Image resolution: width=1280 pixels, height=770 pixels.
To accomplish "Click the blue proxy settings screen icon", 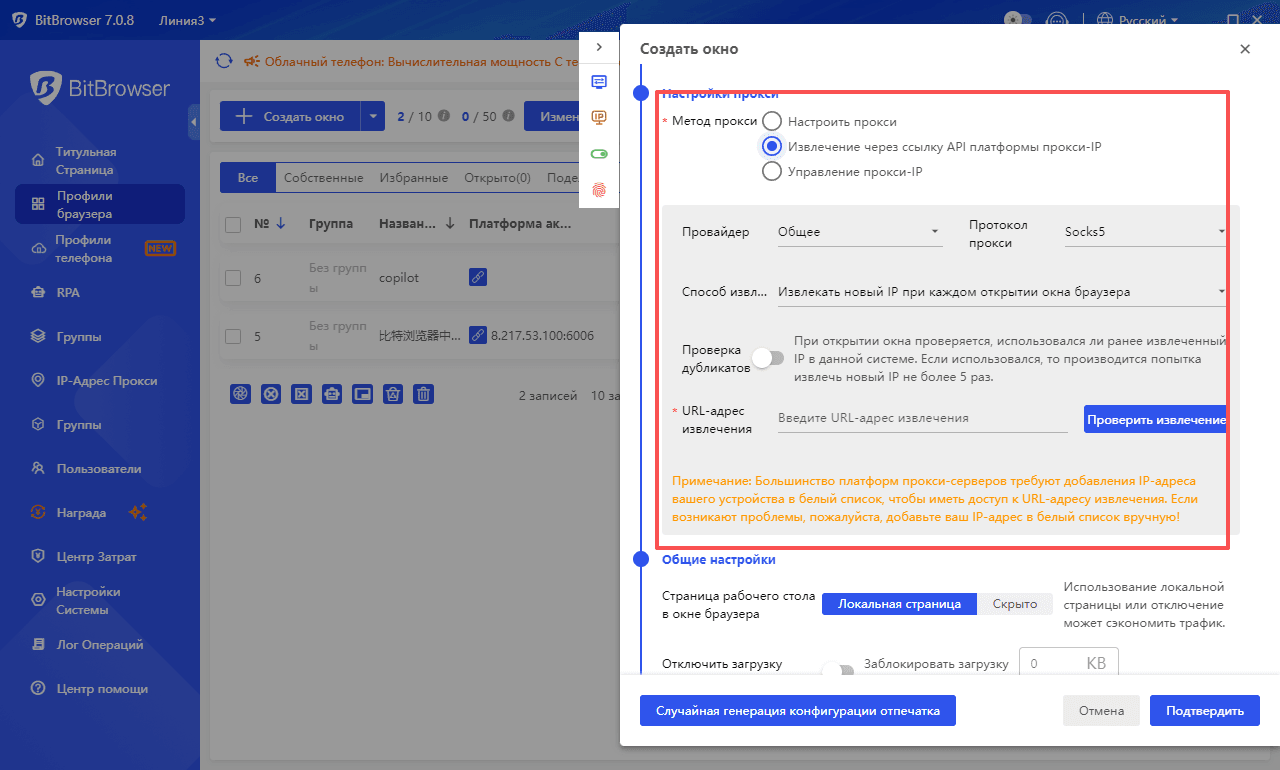I will 598,82.
